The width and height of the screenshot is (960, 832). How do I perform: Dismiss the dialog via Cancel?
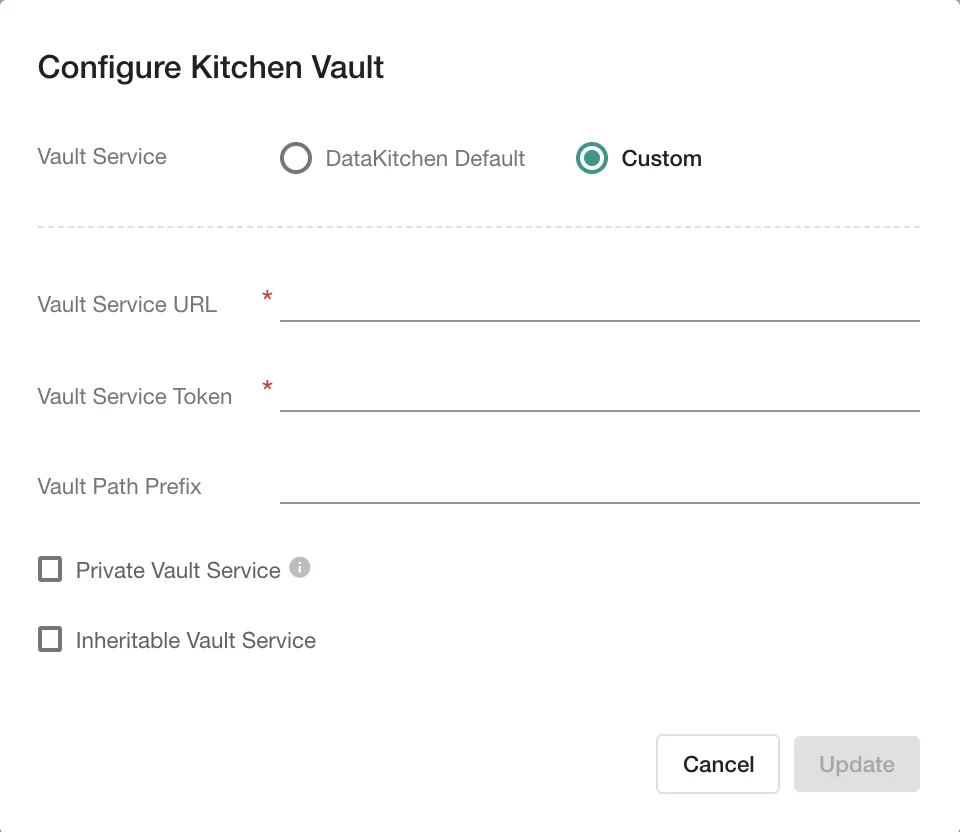pyautogui.click(x=717, y=763)
